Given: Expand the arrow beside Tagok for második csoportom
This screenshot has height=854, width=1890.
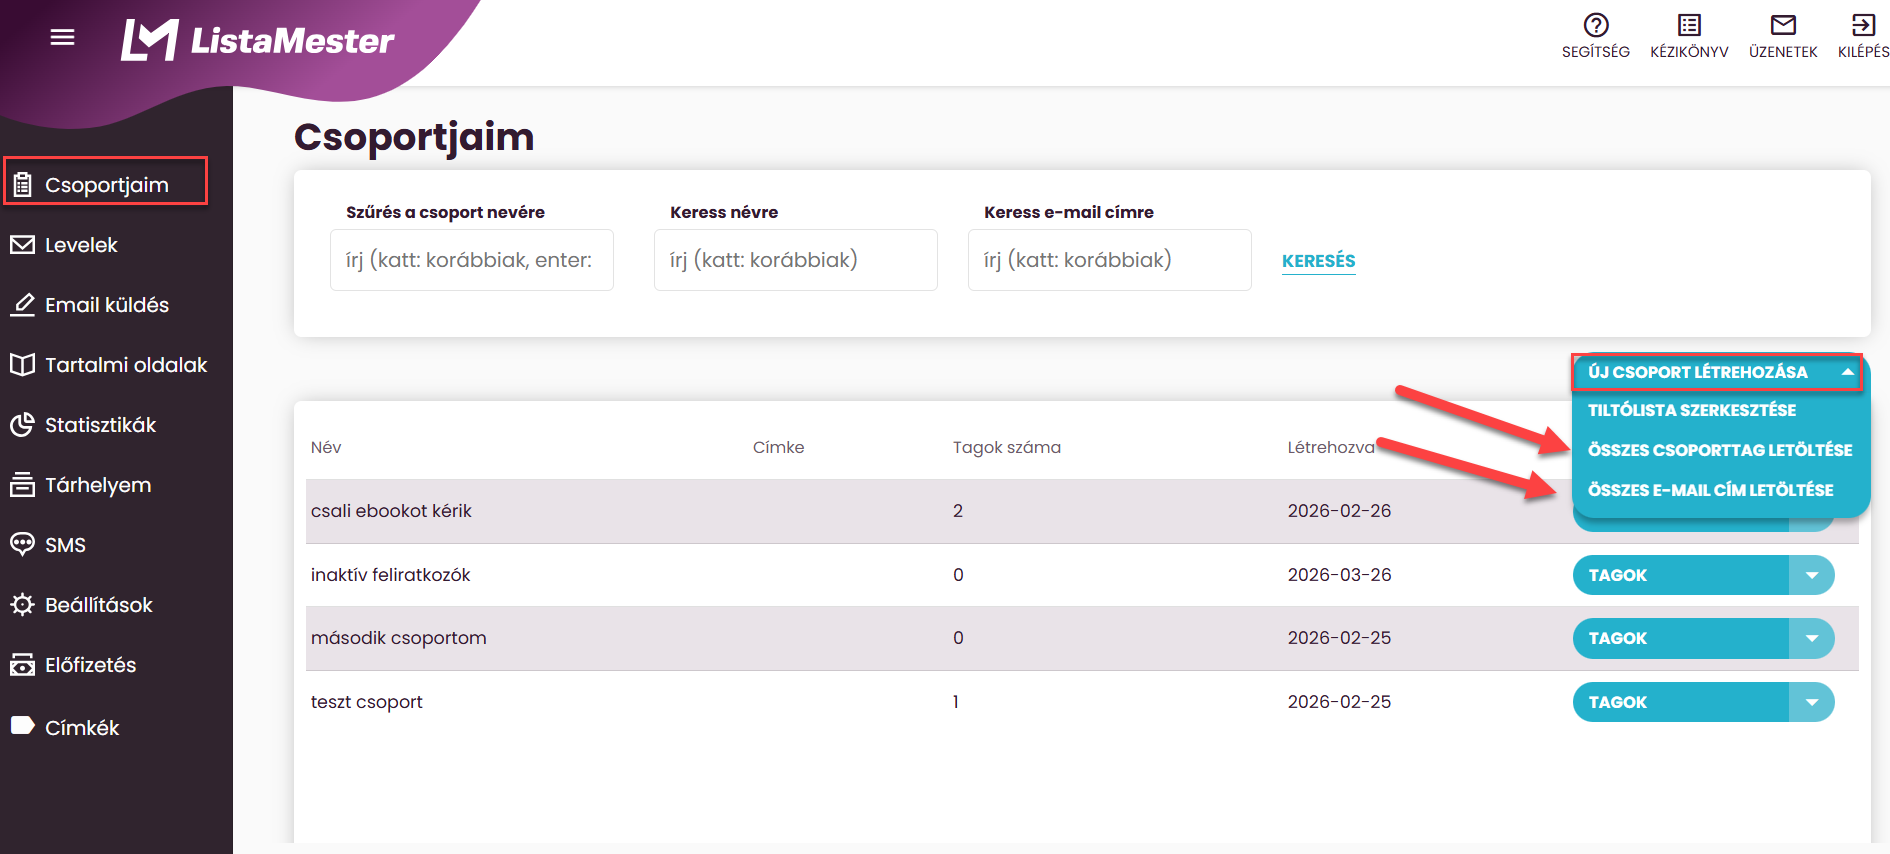Looking at the screenshot, I should pyautogui.click(x=1811, y=638).
